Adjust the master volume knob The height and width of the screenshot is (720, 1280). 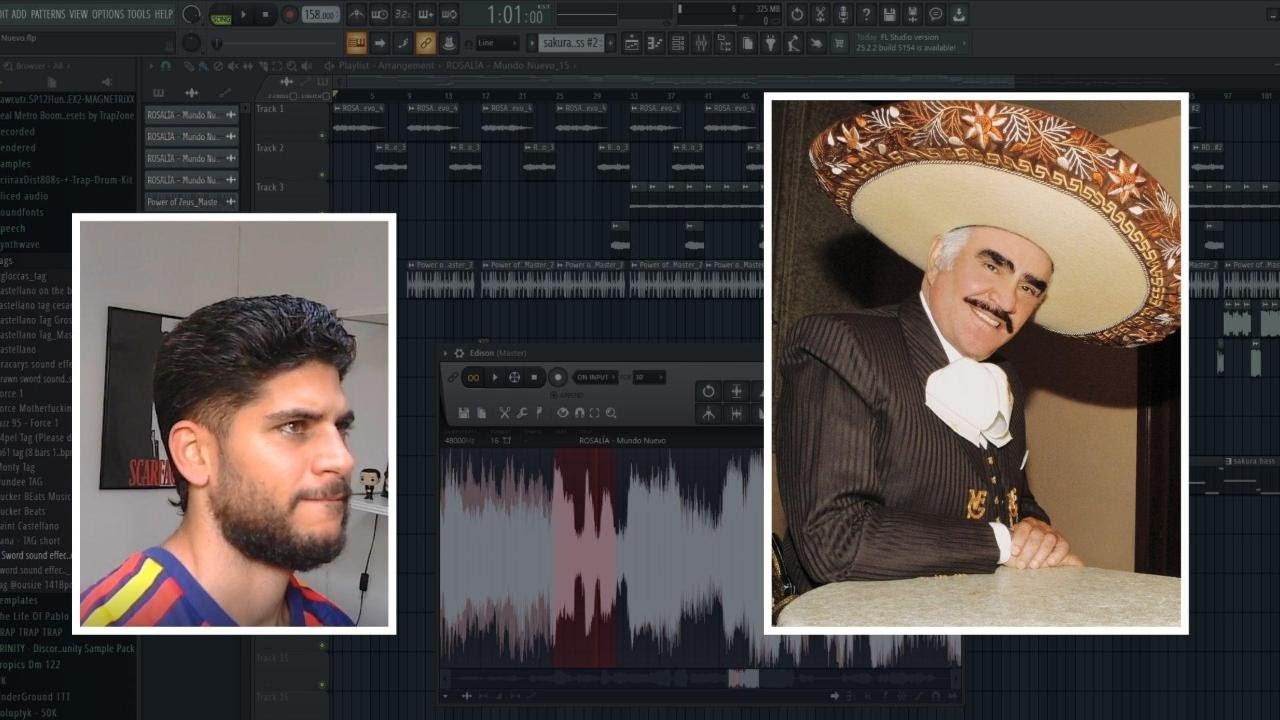coord(191,14)
